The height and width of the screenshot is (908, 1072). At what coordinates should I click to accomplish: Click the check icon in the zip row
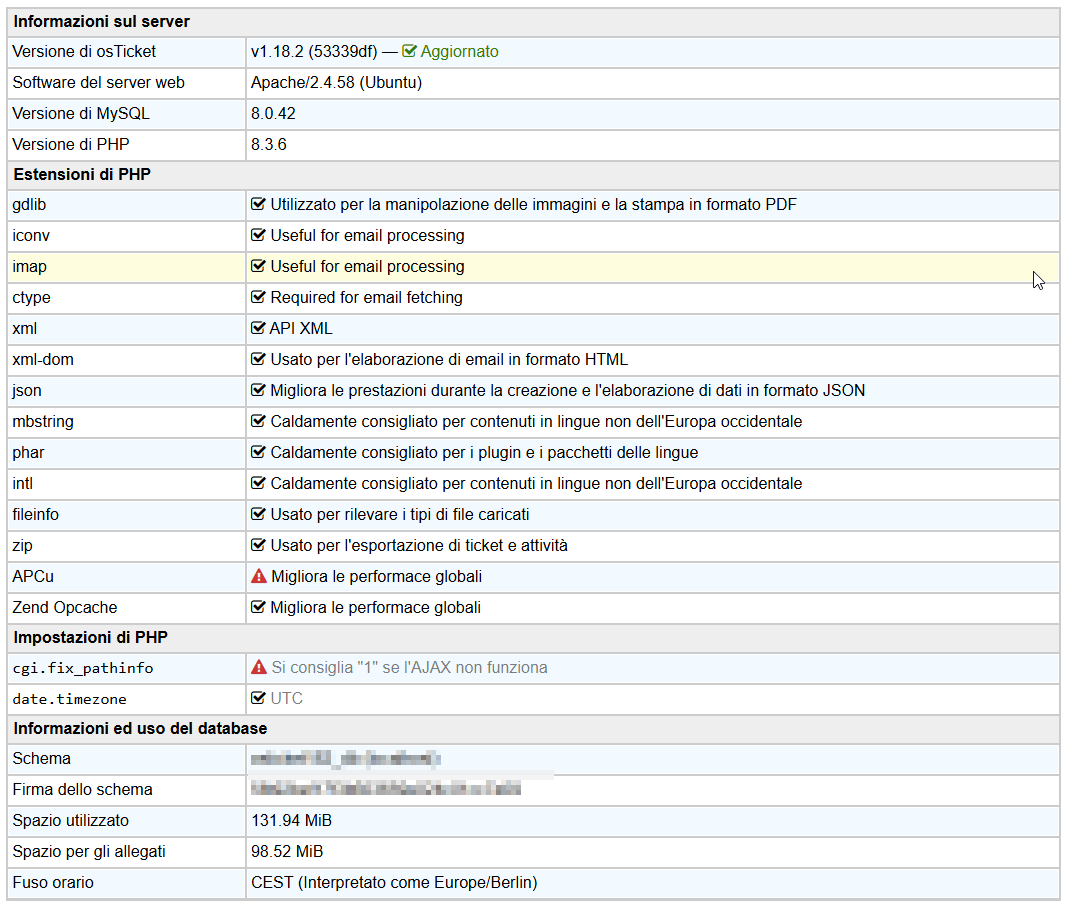(x=258, y=545)
